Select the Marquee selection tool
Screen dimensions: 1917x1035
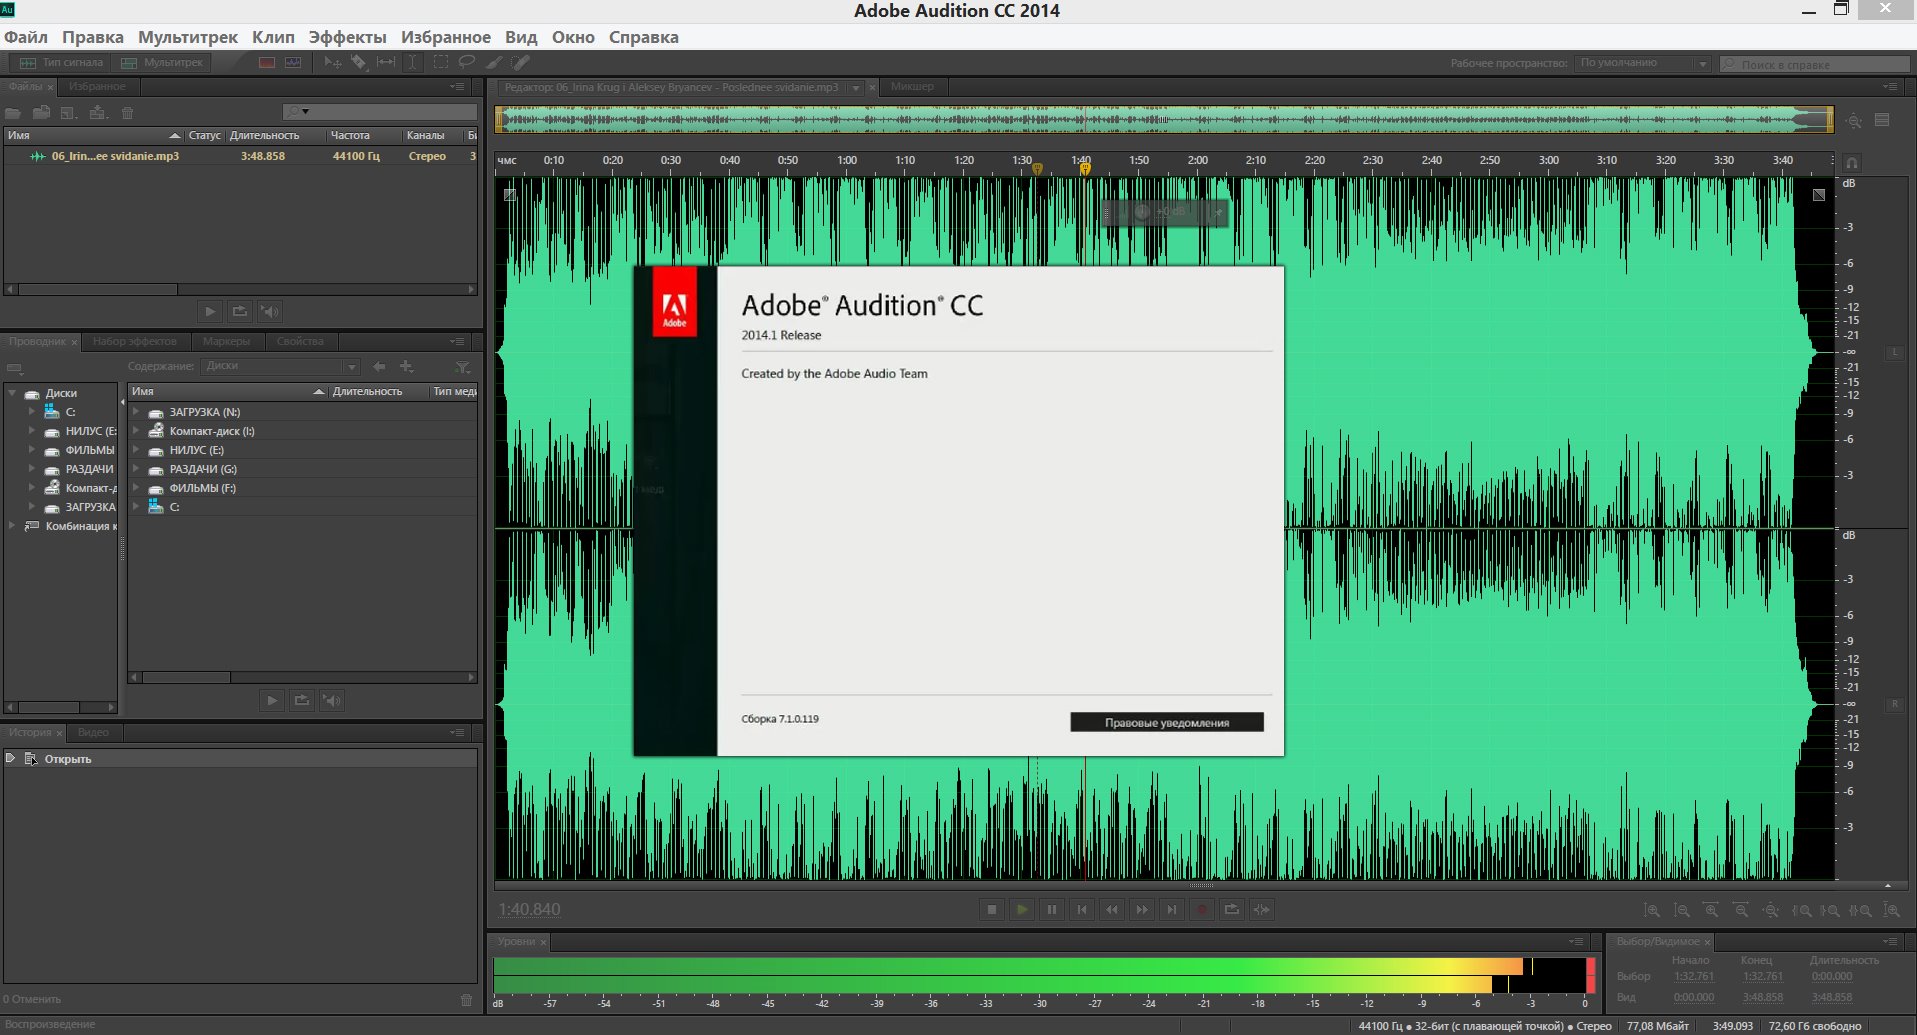pos(440,62)
